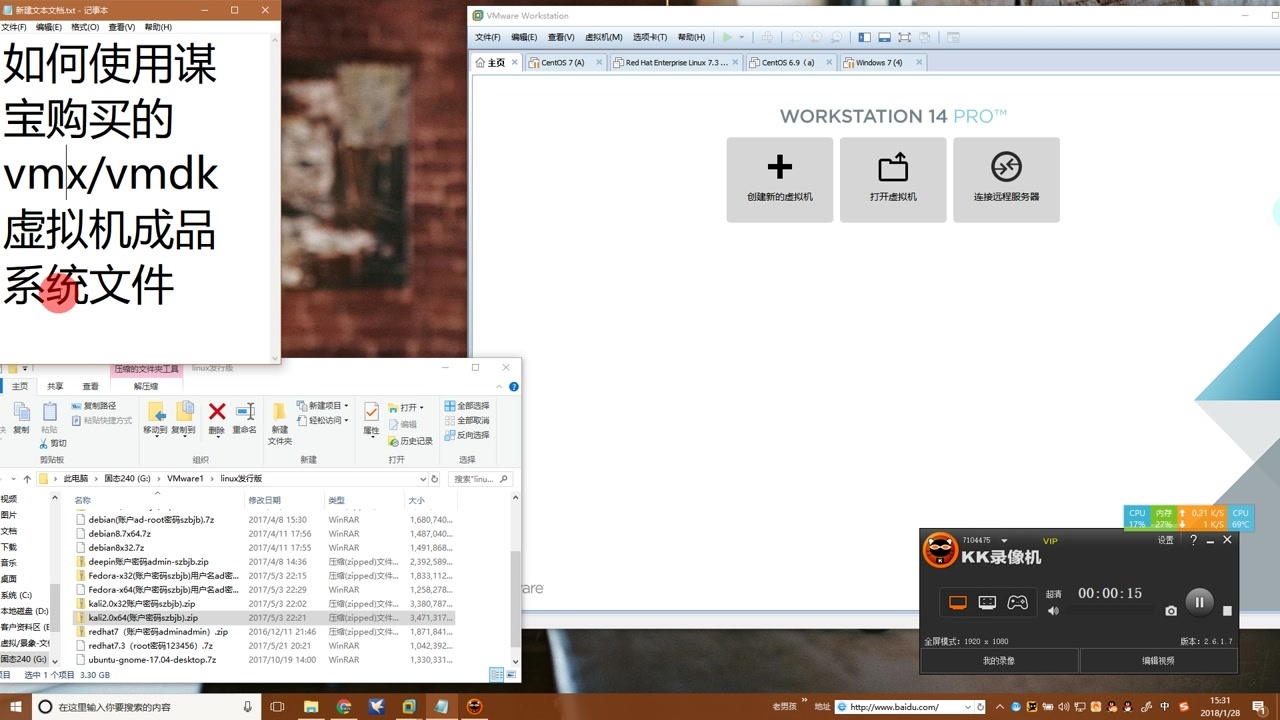
Task: Select KK recorder region capture mode icon
Action: (x=987, y=602)
